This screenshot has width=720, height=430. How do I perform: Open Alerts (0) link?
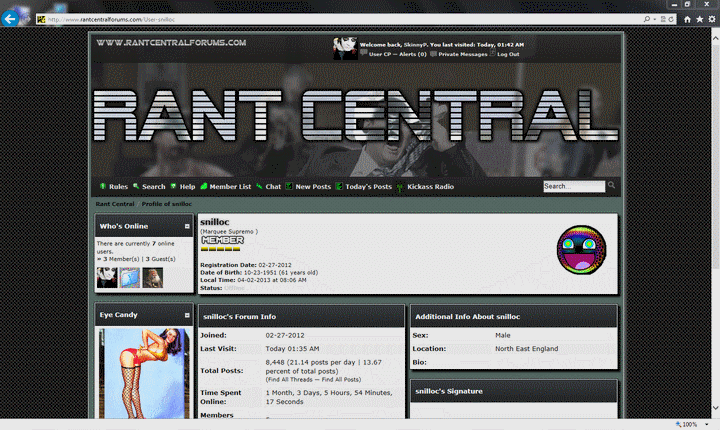pos(413,54)
